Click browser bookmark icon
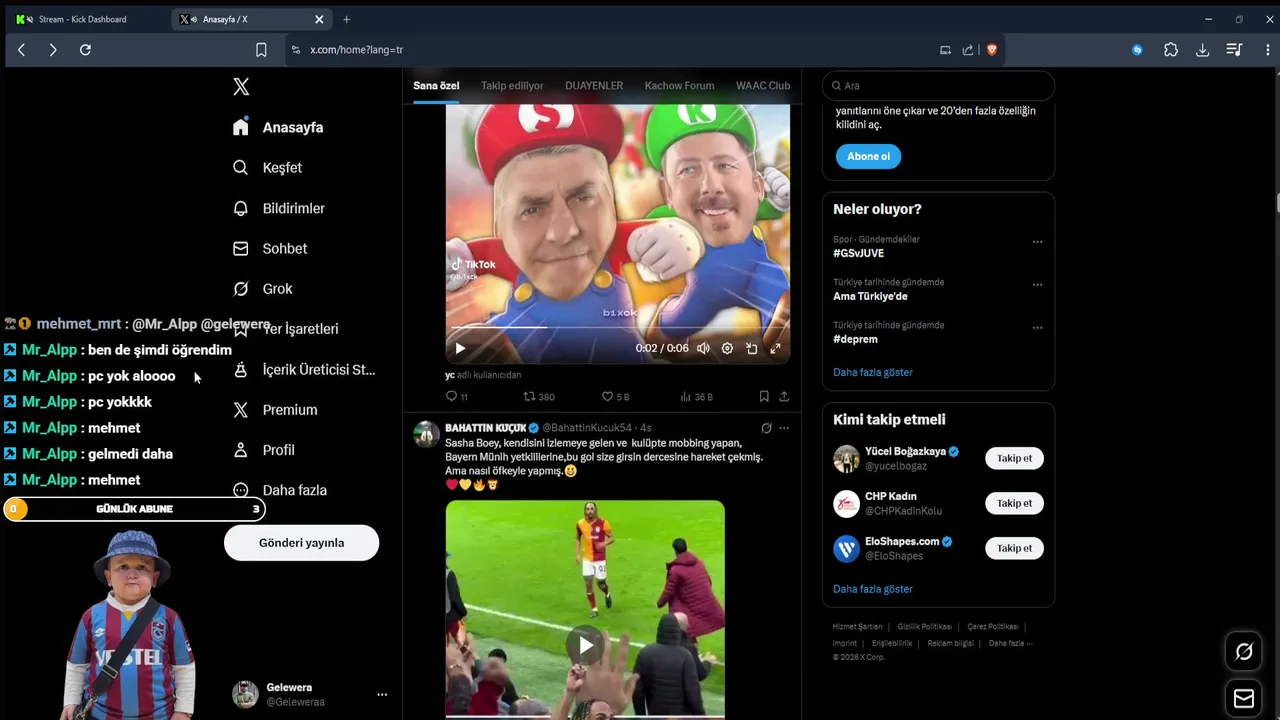 click(x=261, y=50)
